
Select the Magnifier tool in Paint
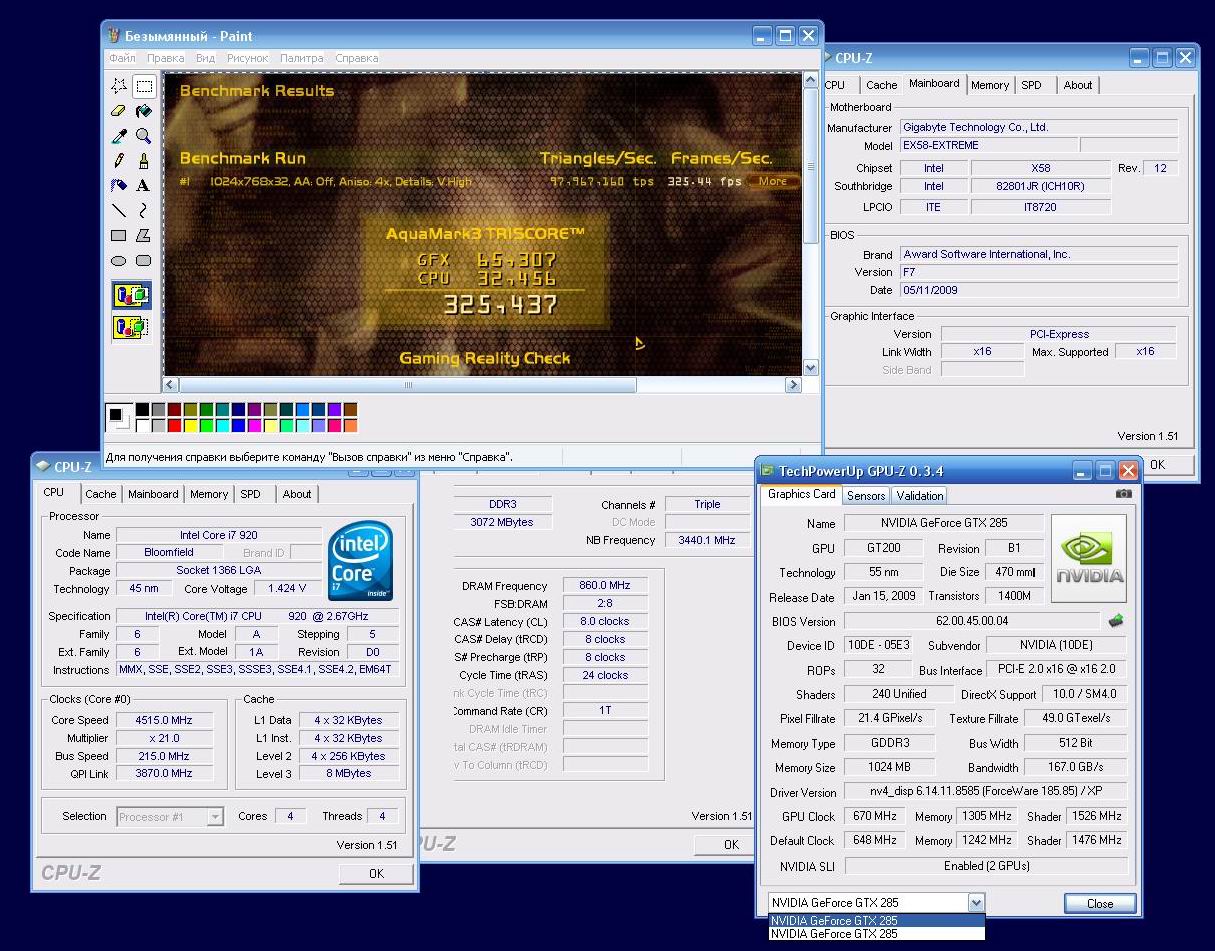tap(144, 136)
